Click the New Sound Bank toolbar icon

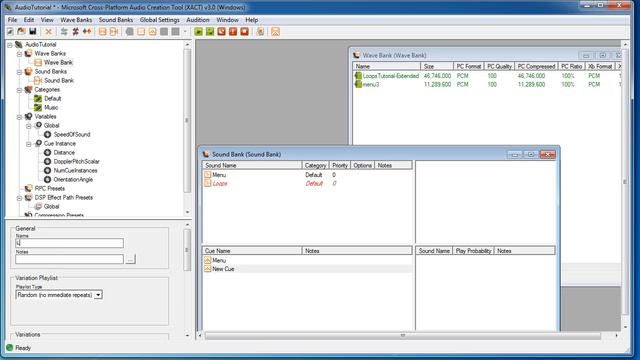[x=114, y=31]
